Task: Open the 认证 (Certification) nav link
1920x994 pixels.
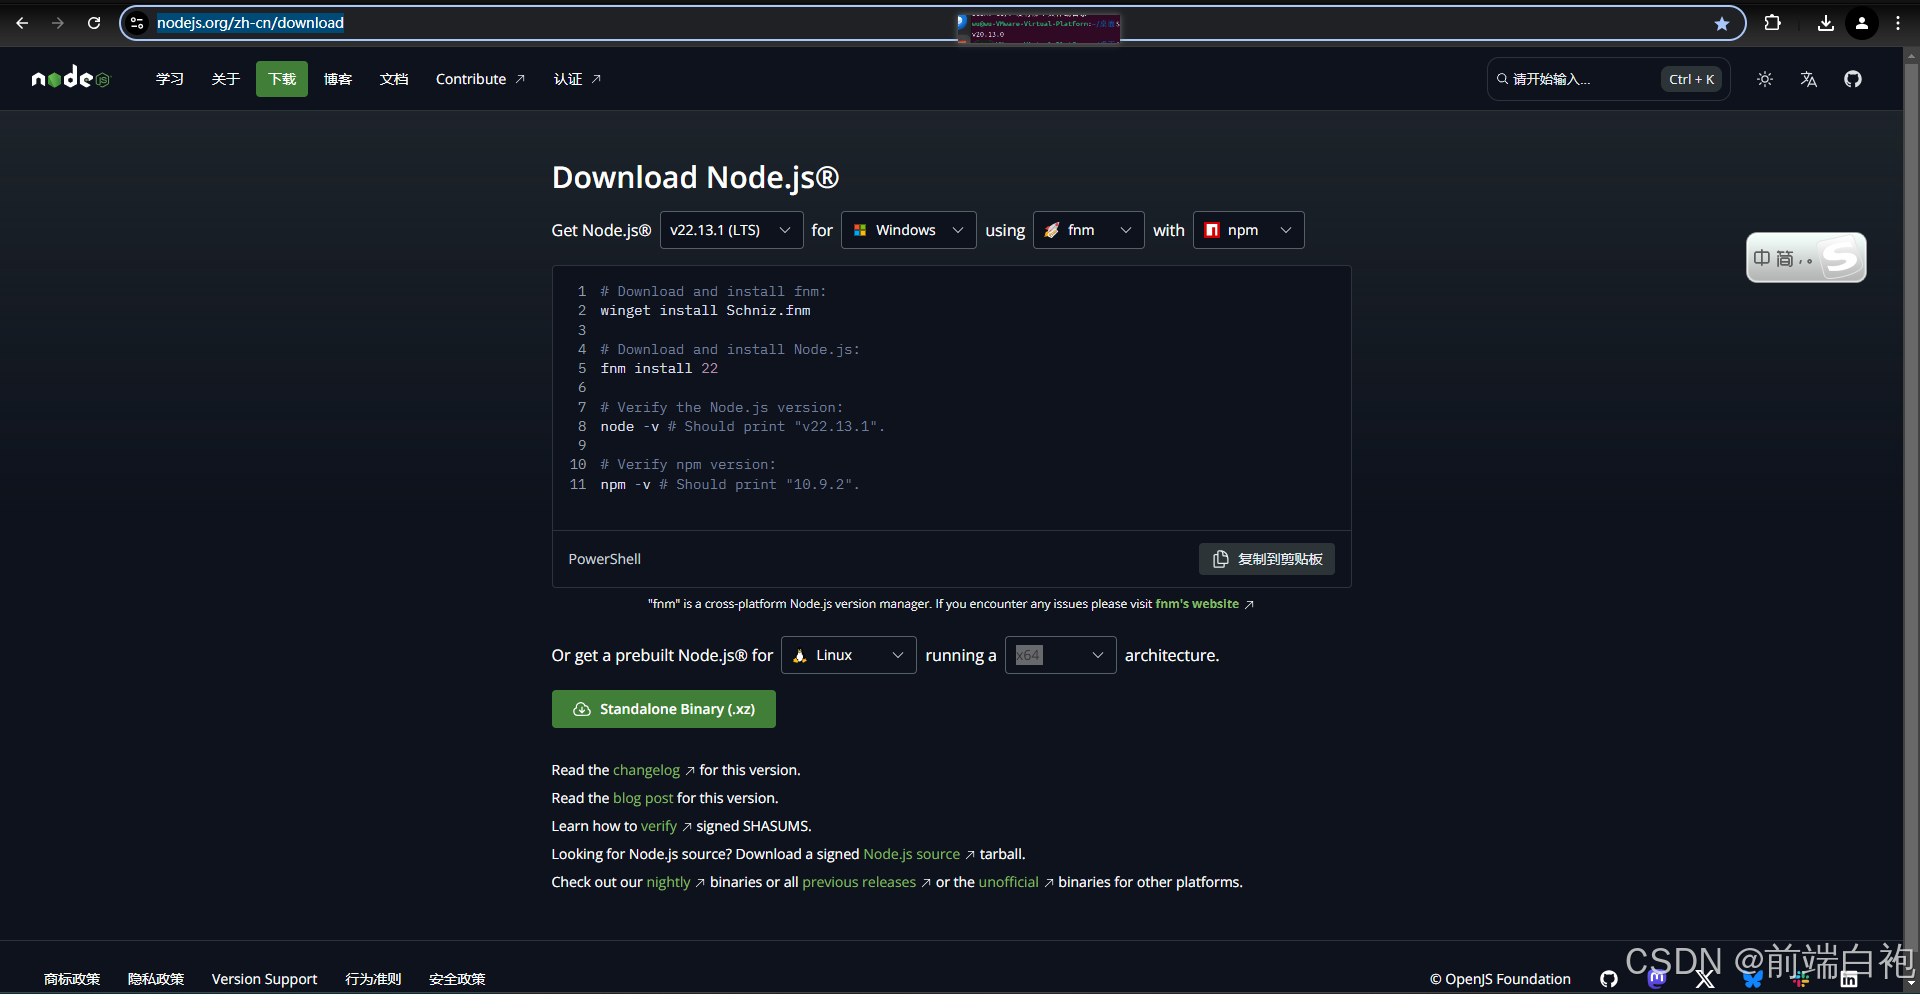Action: tap(577, 79)
